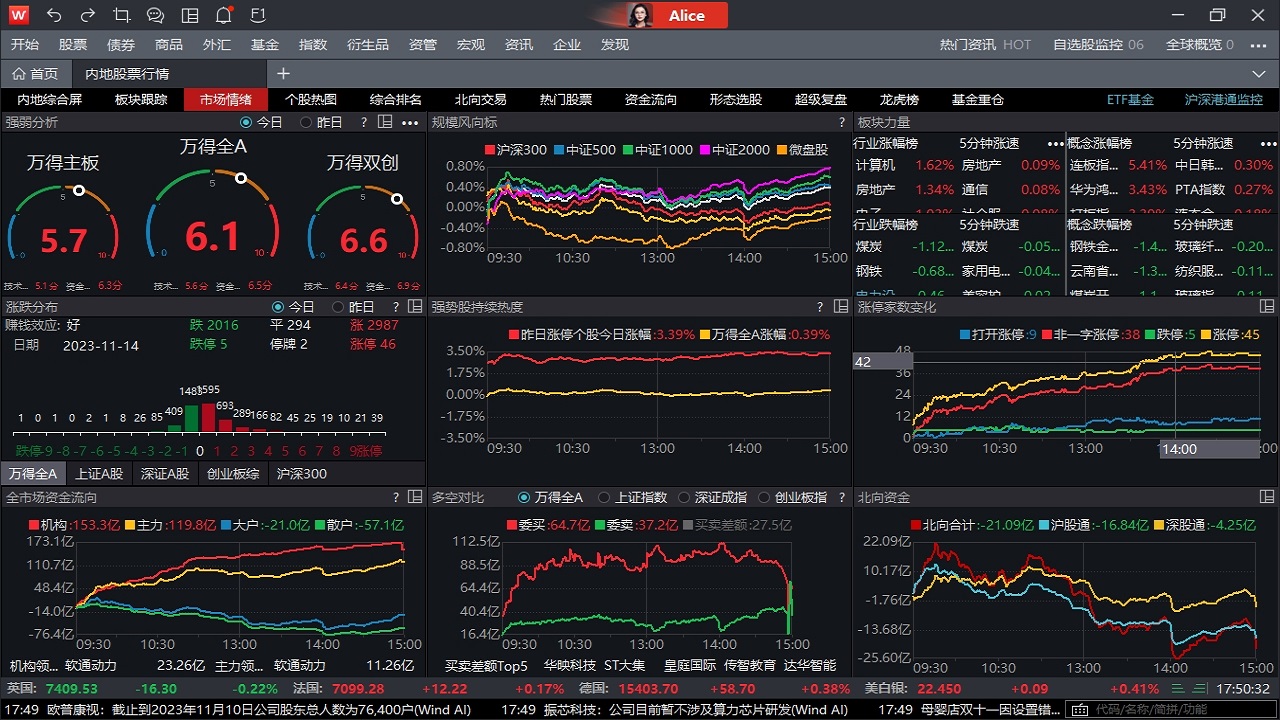Open the help question mark on 规模风向标 panel
This screenshot has width=1280, height=720.
(842, 122)
